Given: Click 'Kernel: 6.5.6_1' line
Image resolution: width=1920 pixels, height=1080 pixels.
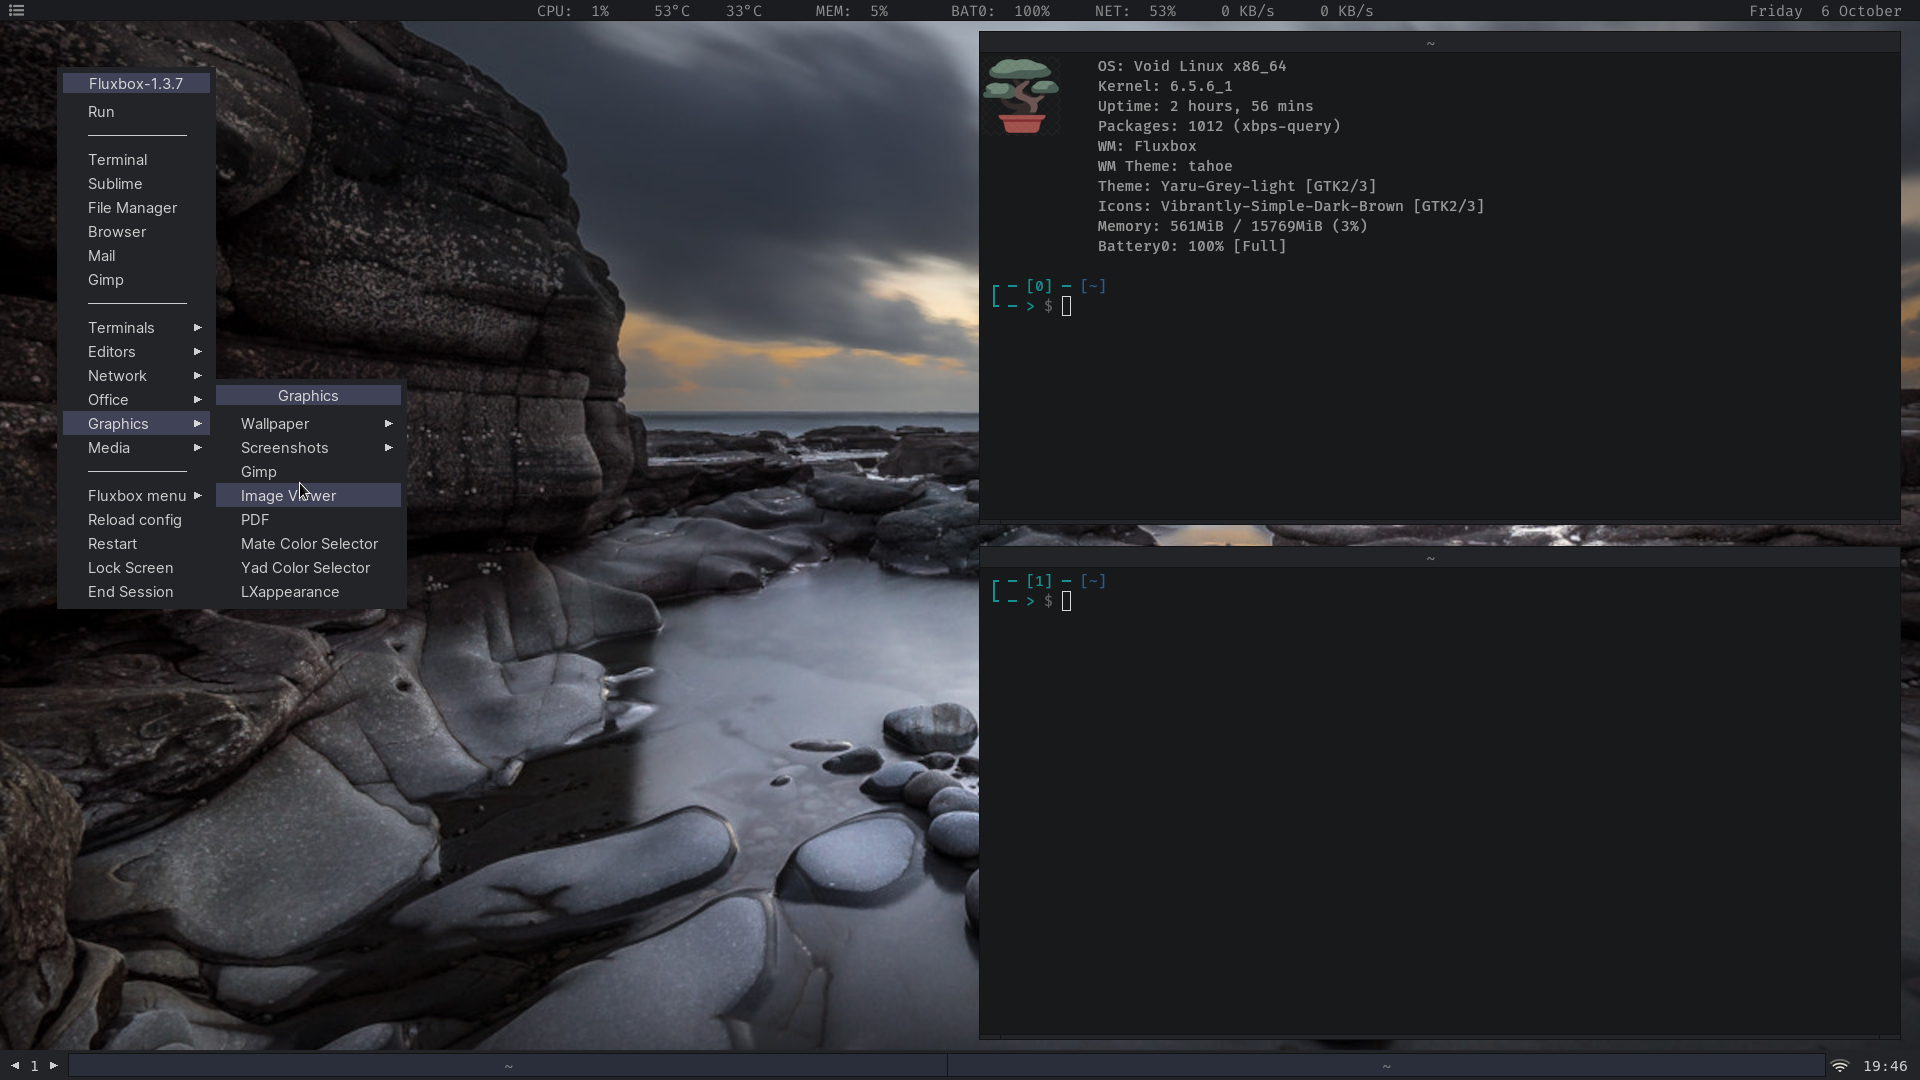Looking at the screenshot, I should [1165, 86].
